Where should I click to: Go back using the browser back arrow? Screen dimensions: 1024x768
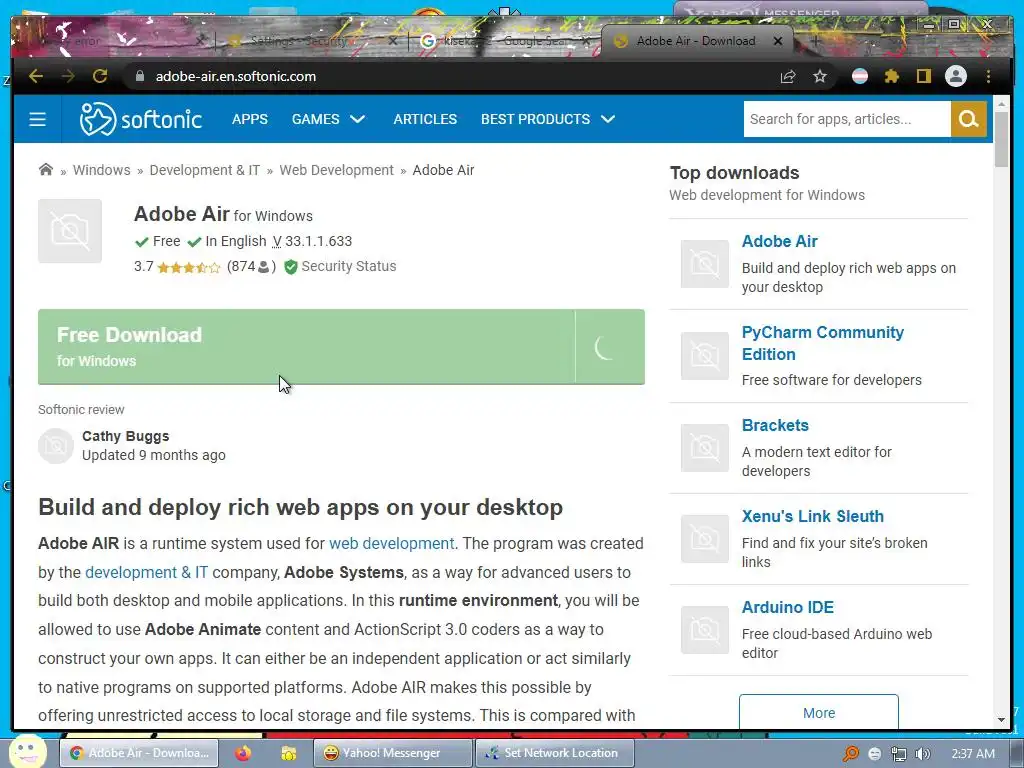tap(36, 76)
